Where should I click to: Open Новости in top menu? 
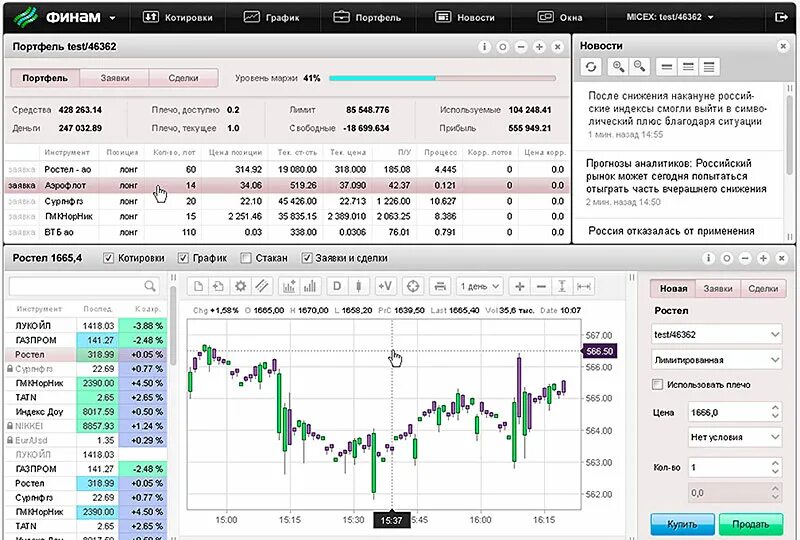[x=465, y=17]
